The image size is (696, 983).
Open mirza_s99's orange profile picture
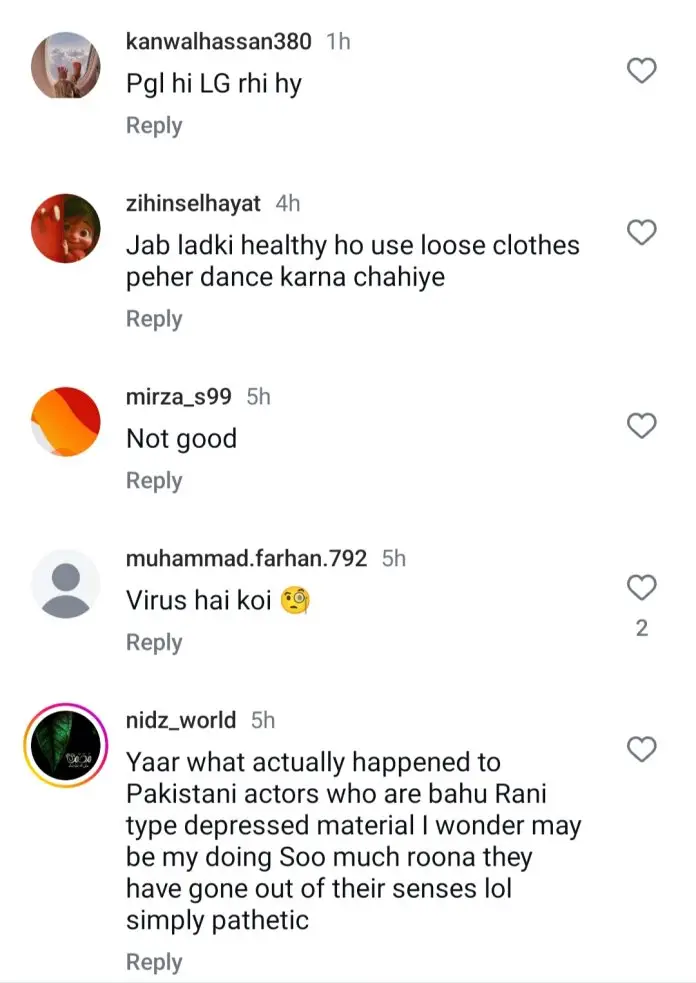pos(66,421)
